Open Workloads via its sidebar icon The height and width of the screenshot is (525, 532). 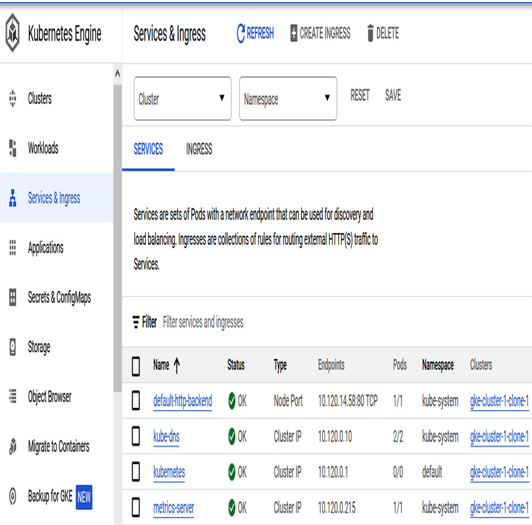pyautogui.click(x=13, y=148)
